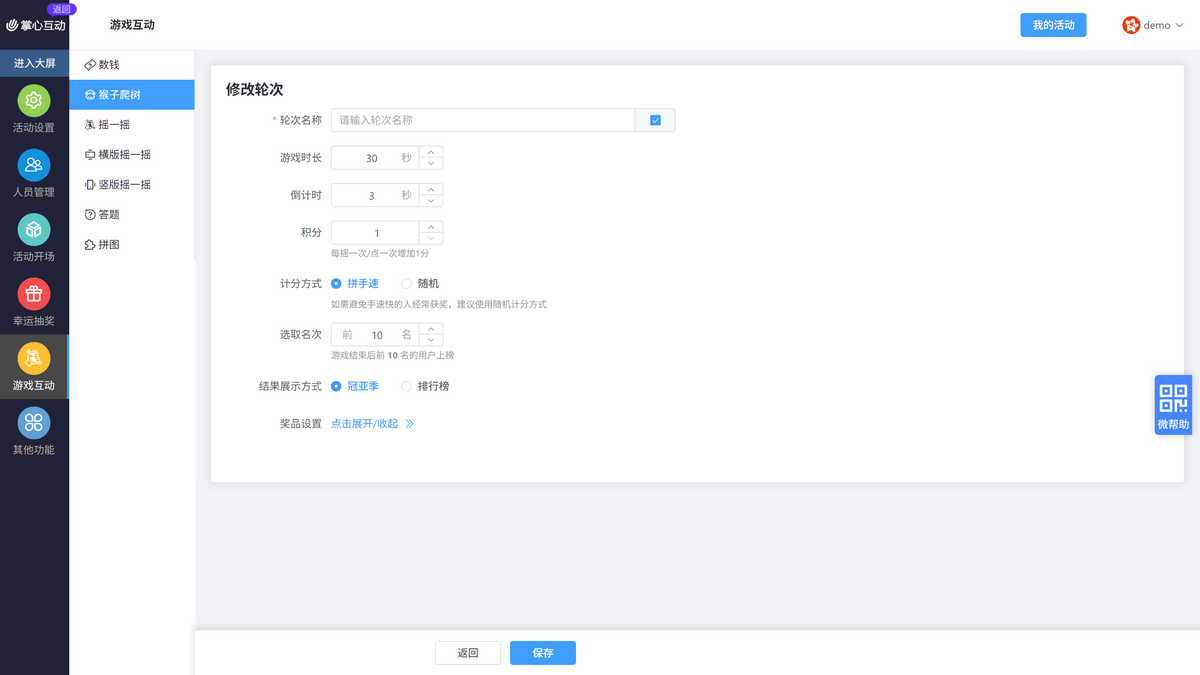Click the 掌心互动 logo

(x=36, y=25)
